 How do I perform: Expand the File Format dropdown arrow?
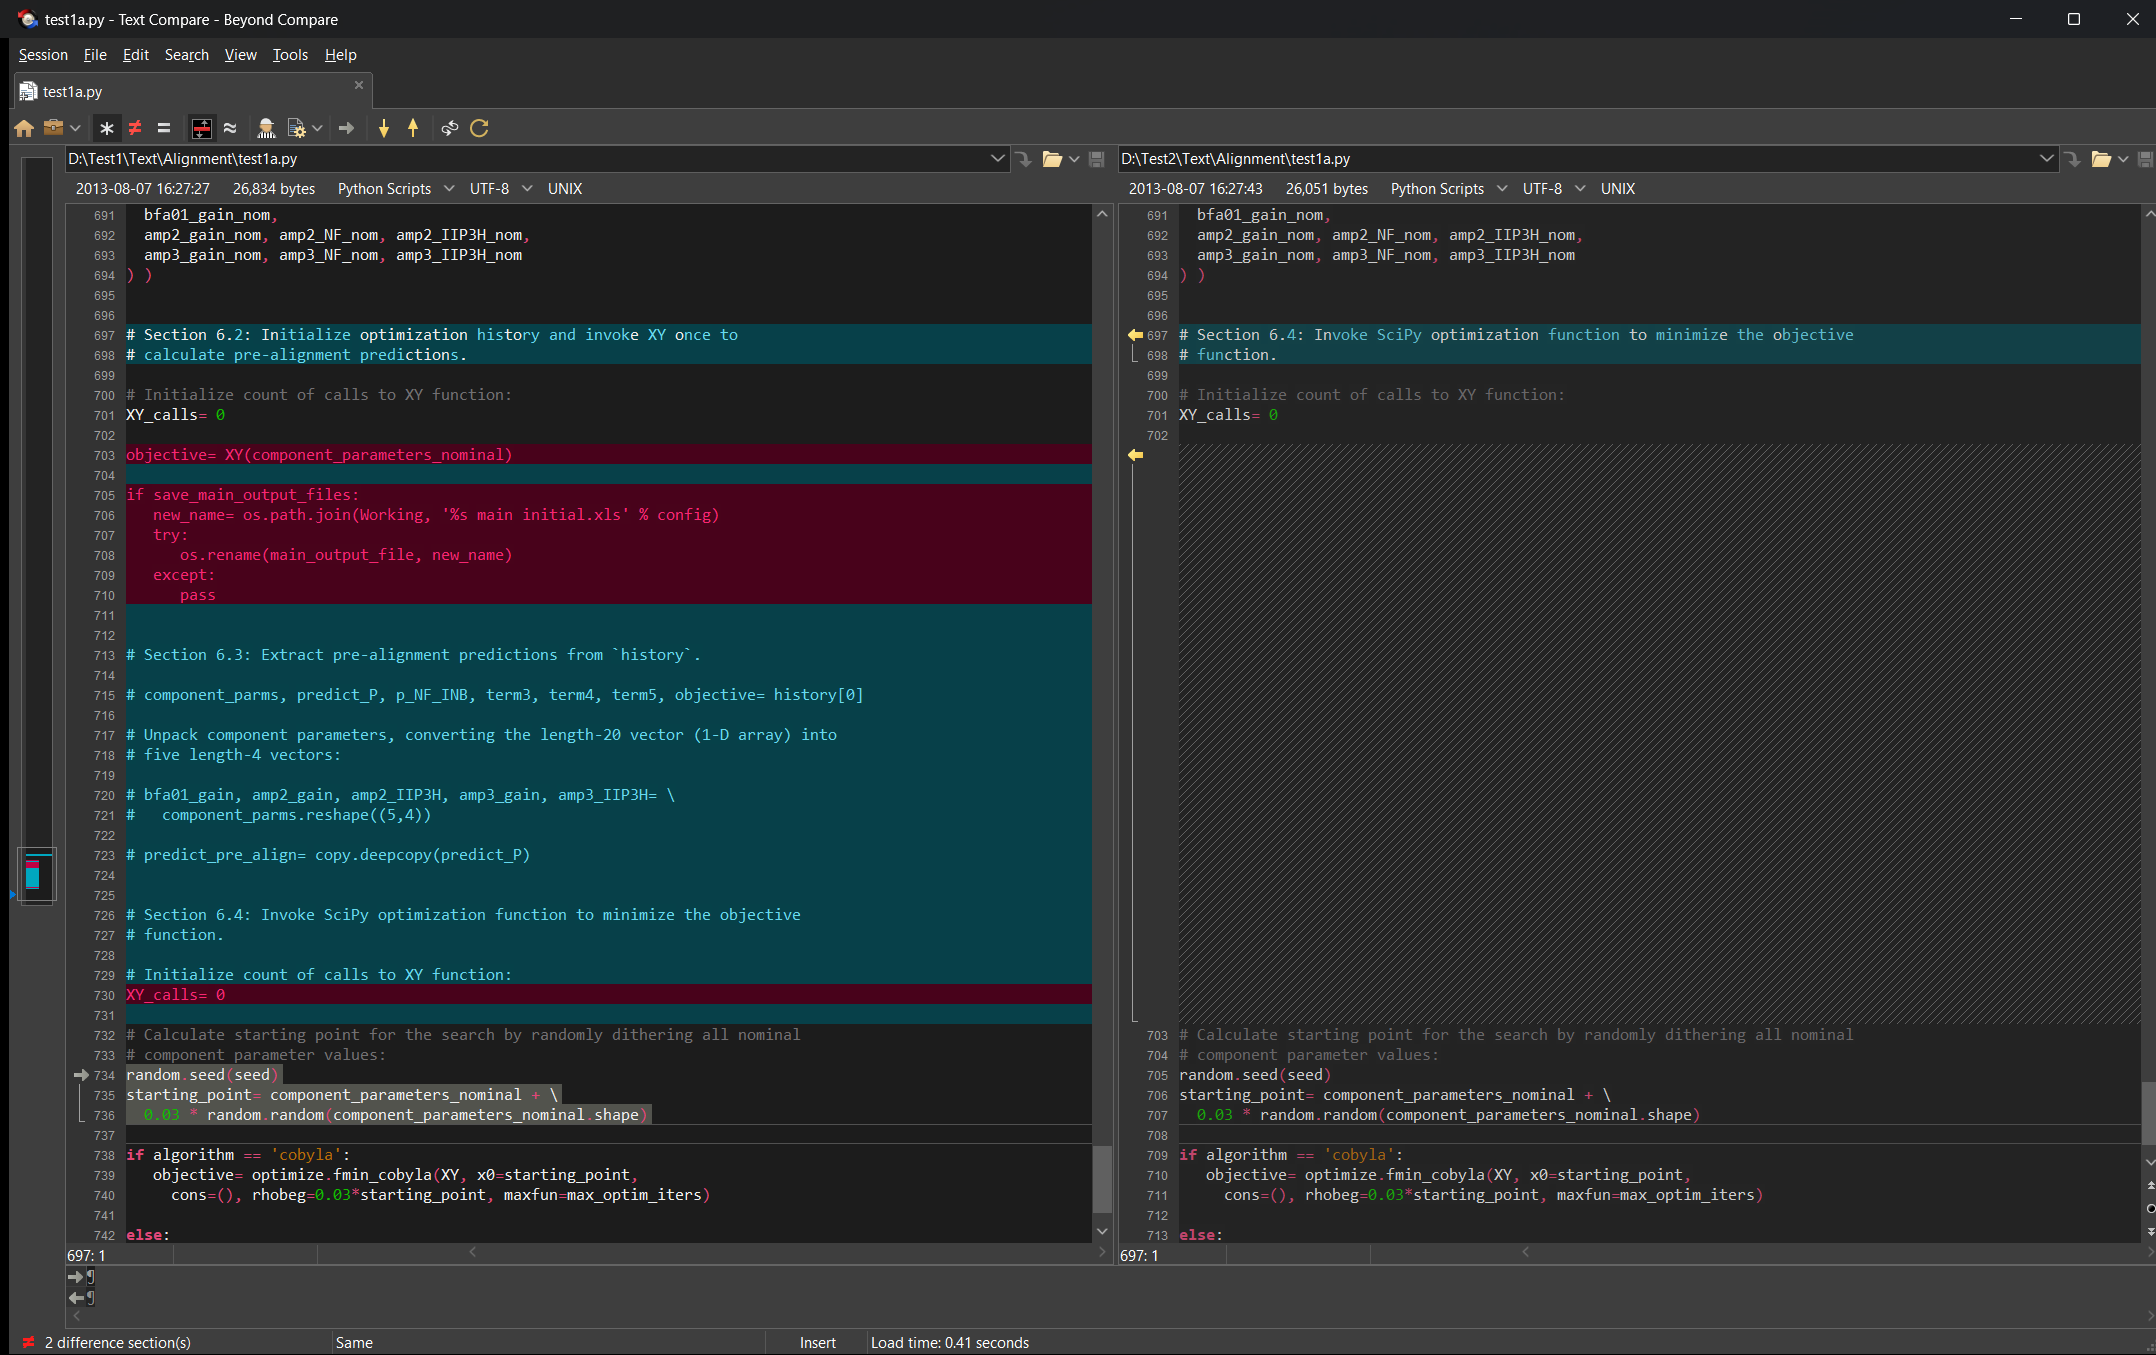pyautogui.click(x=317, y=128)
